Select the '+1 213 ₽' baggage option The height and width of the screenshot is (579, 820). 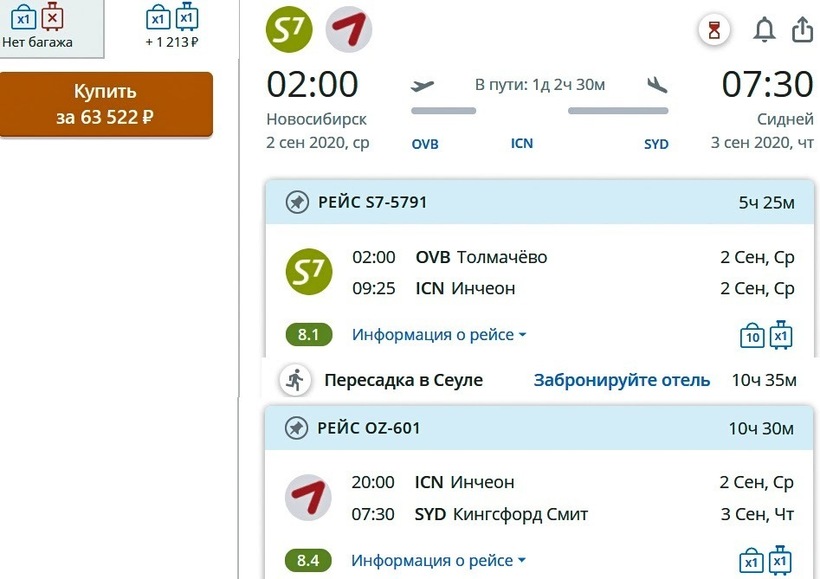click(171, 27)
